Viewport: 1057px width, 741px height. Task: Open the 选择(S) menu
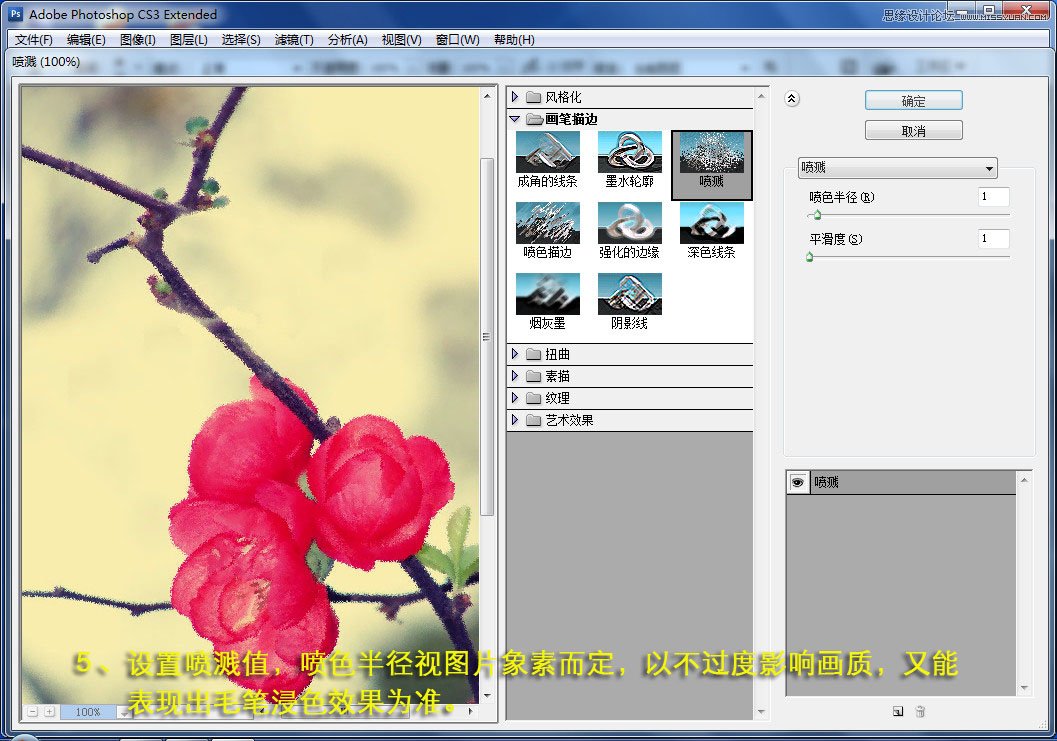click(241, 40)
